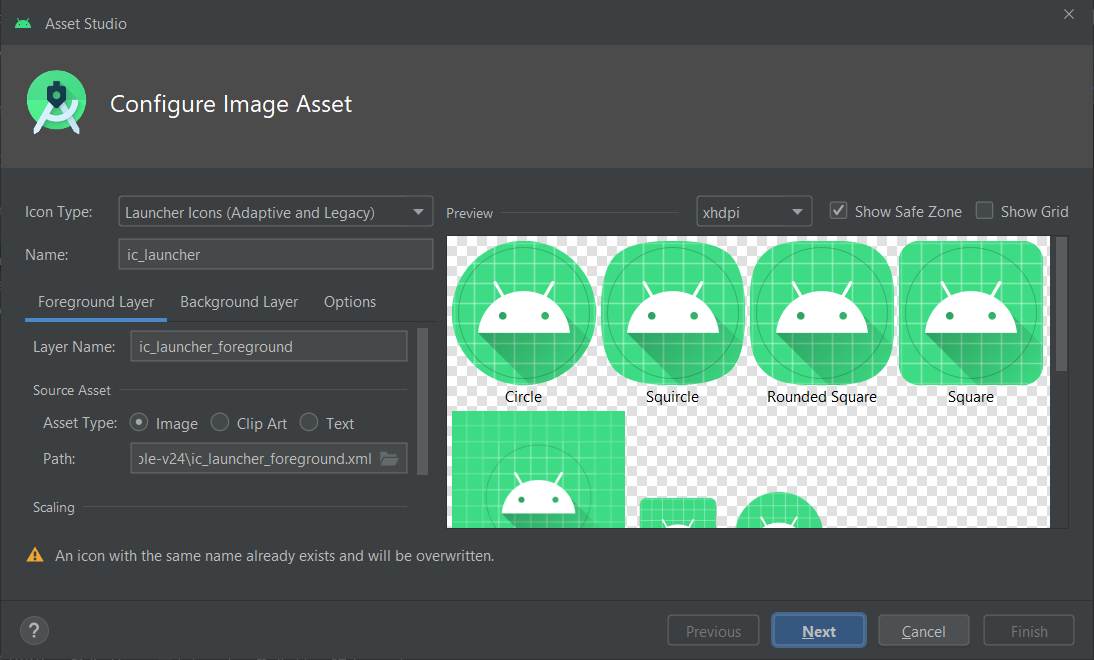Select the Image asset type radio
The image size is (1094, 660).
[x=139, y=422]
